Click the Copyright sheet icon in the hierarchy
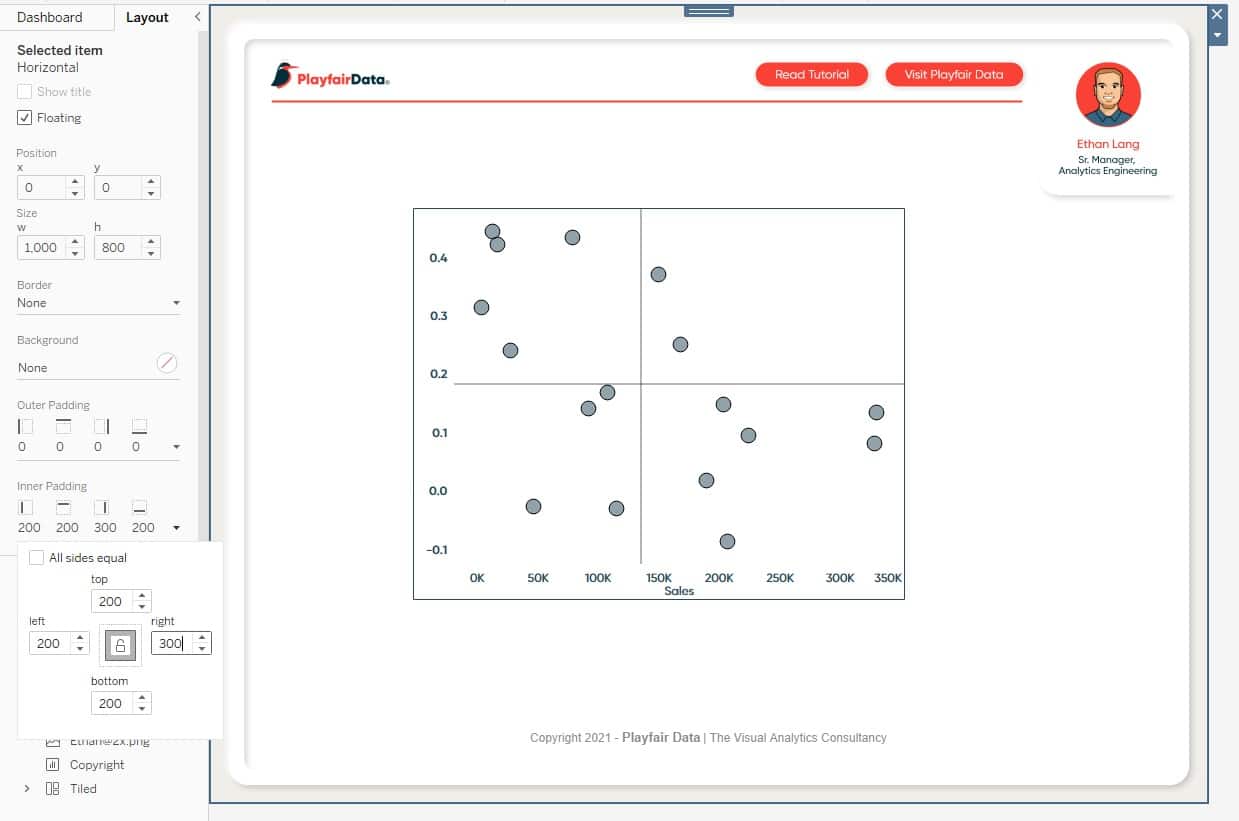Screen dimensions: 1239x821 pyautogui.click(x=53, y=765)
